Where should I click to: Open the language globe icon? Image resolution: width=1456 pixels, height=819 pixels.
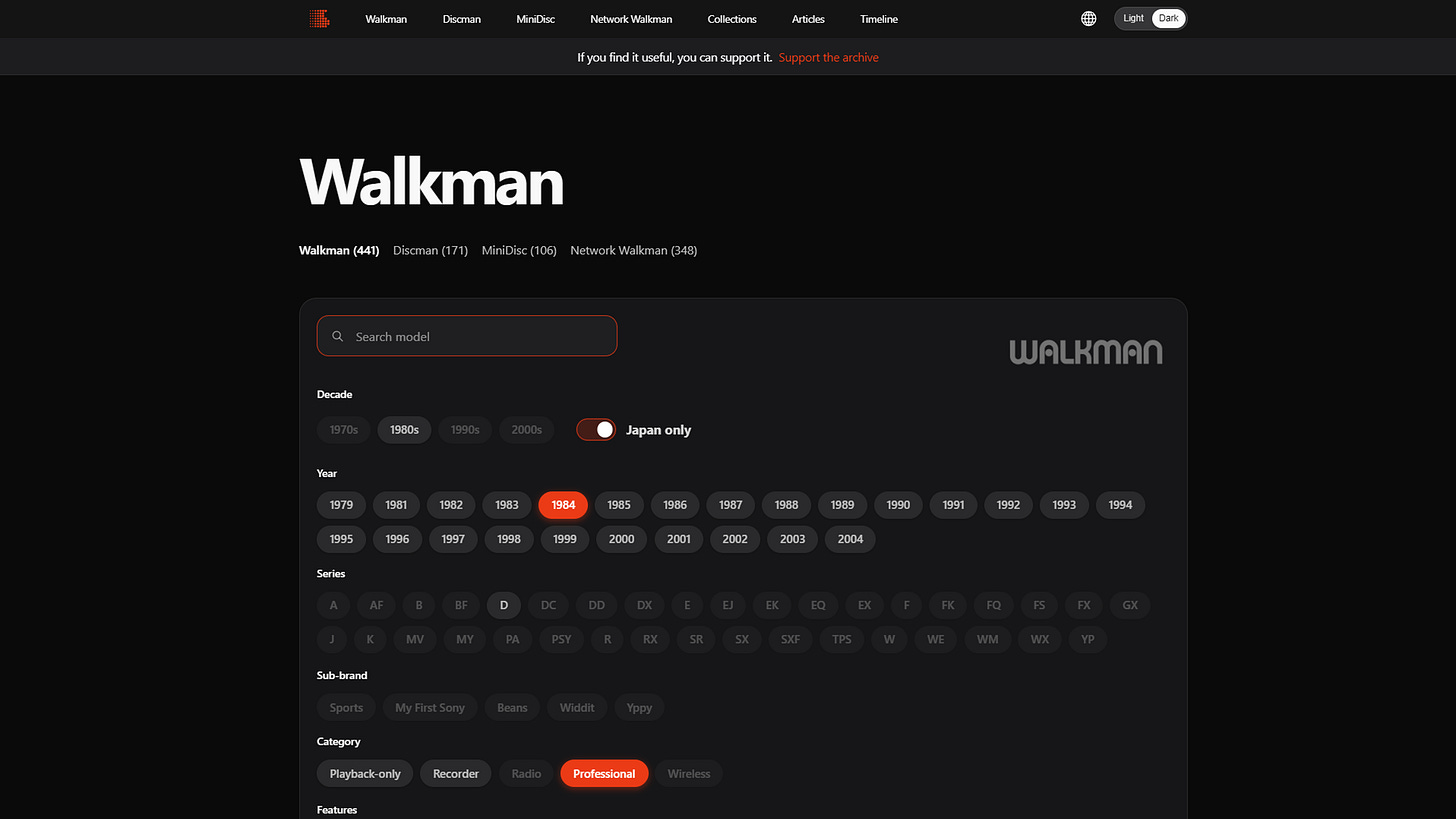click(1089, 19)
